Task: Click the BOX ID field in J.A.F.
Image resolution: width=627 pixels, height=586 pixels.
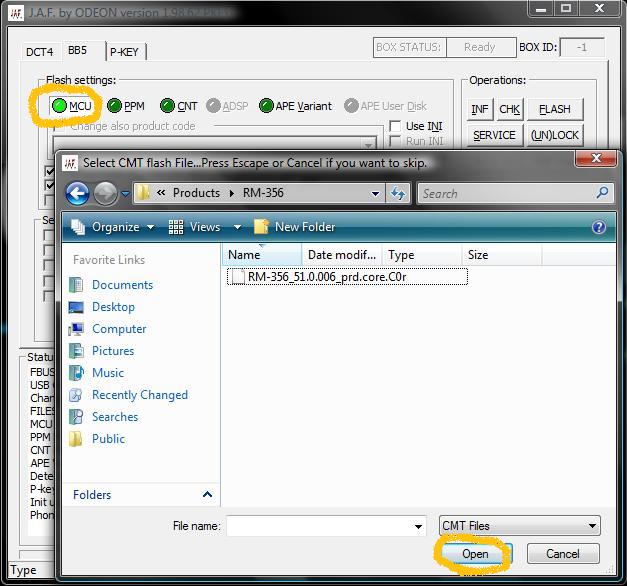Action: click(582, 48)
